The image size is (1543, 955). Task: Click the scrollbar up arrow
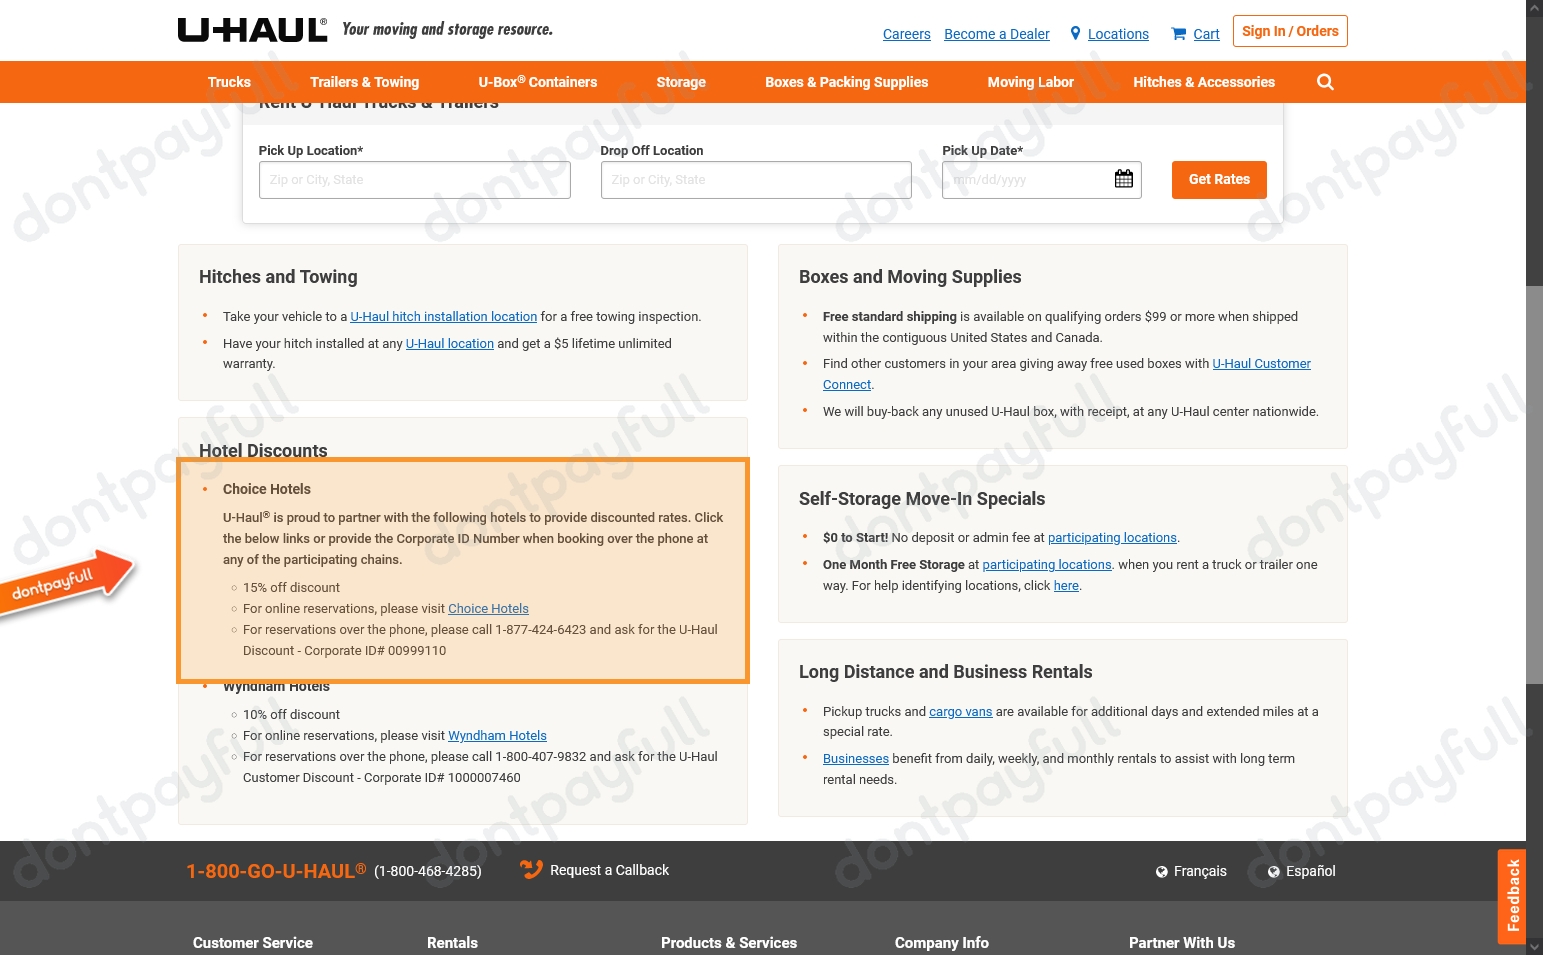click(1534, 7)
